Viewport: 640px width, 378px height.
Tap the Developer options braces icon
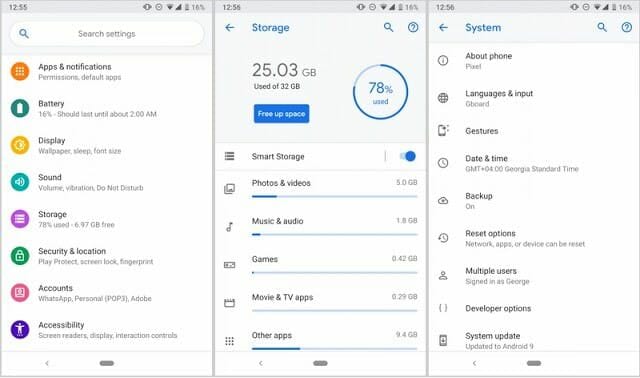pos(443,308)
